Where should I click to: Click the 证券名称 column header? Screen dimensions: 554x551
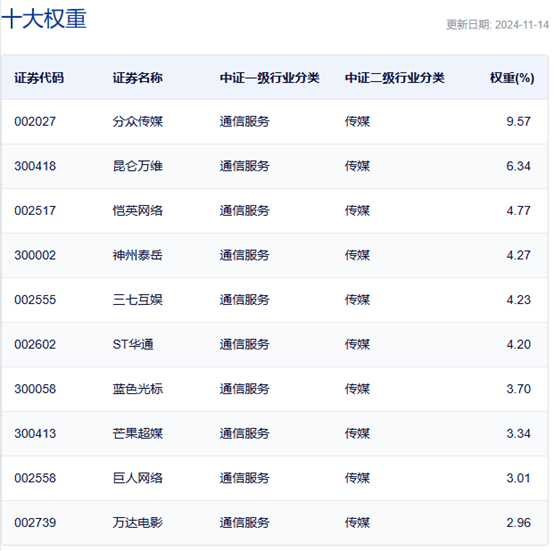[137, 78]
